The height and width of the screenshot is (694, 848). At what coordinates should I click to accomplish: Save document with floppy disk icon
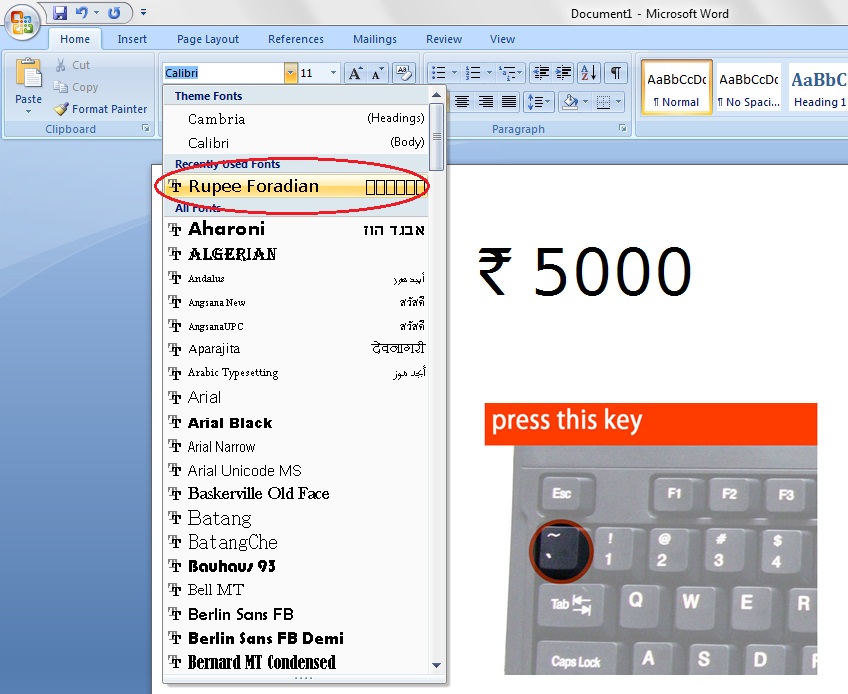pos(60,12)
